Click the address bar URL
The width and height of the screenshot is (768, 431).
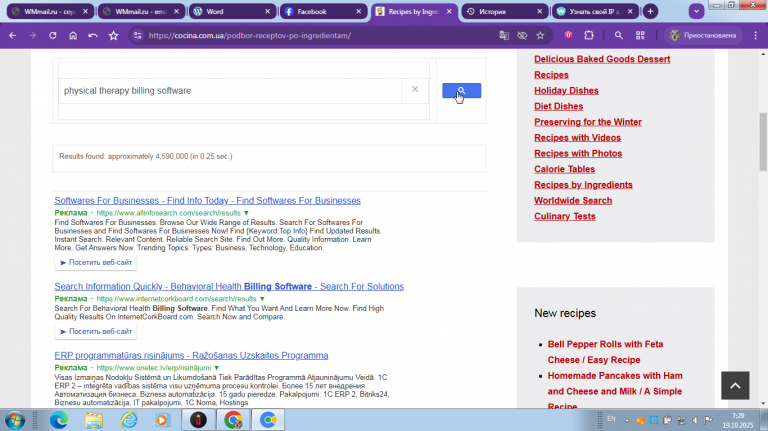click(250, 35)
